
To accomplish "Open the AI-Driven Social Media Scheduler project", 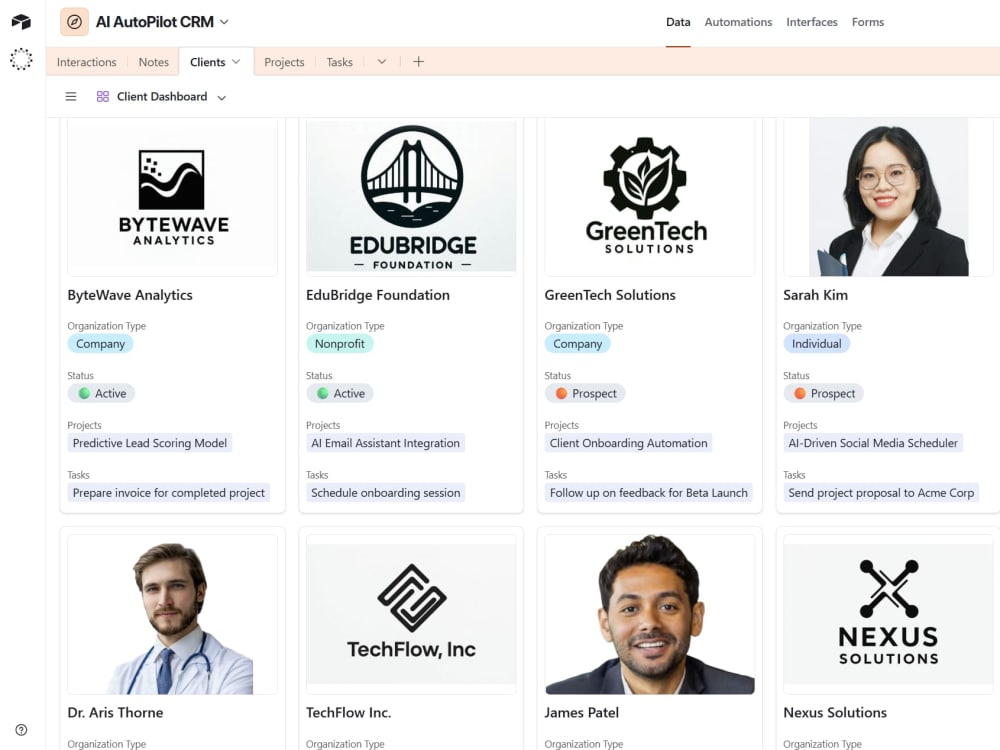I will pos(872,443).
